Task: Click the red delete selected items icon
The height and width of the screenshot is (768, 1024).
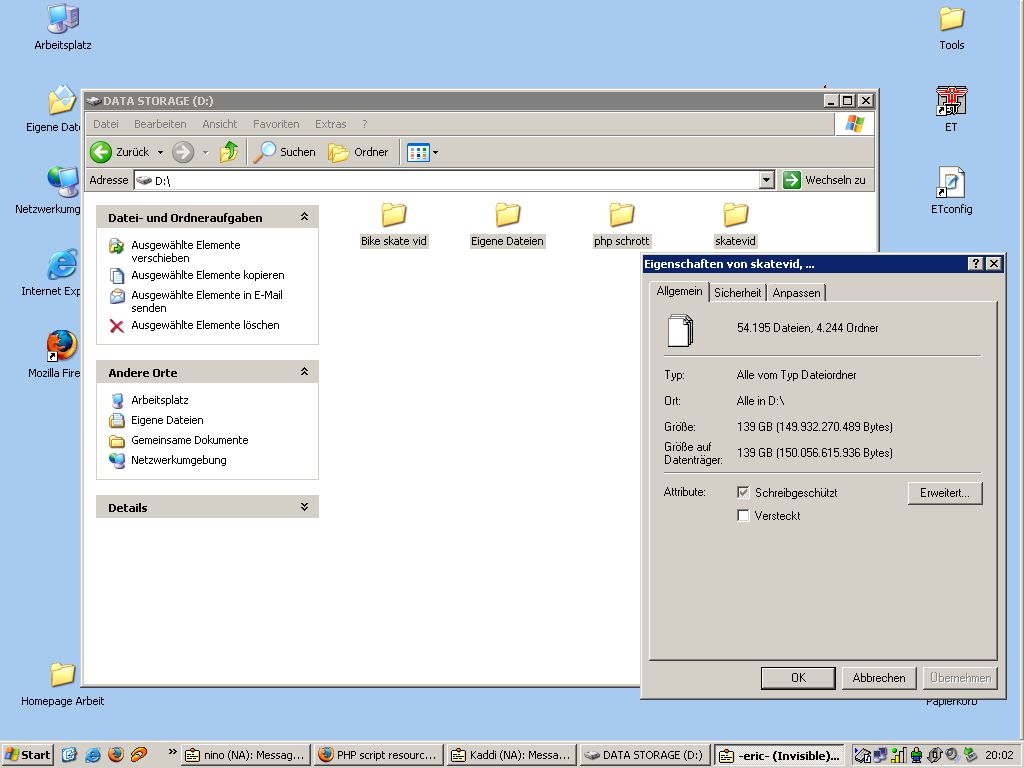Action: coord(117,326)
